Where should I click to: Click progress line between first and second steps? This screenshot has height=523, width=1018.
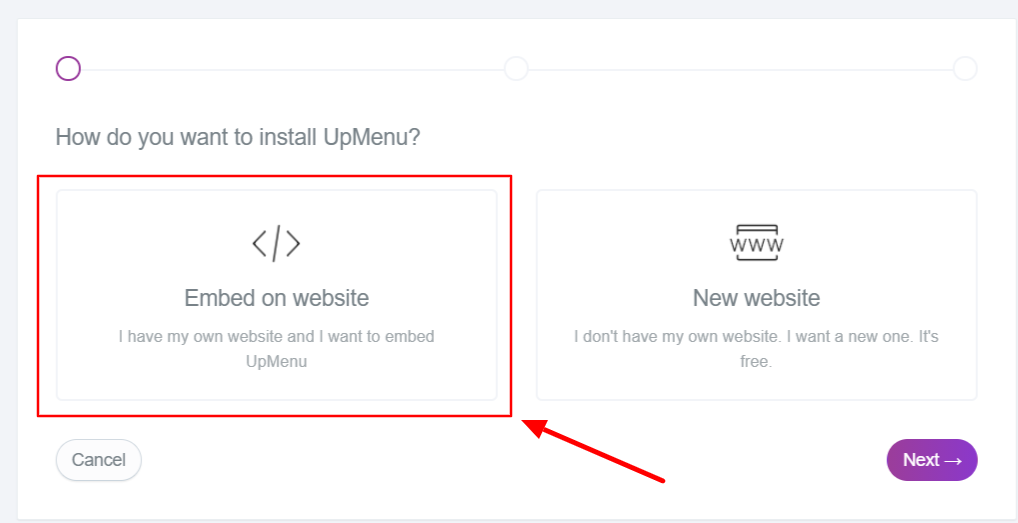click(292, 69)
